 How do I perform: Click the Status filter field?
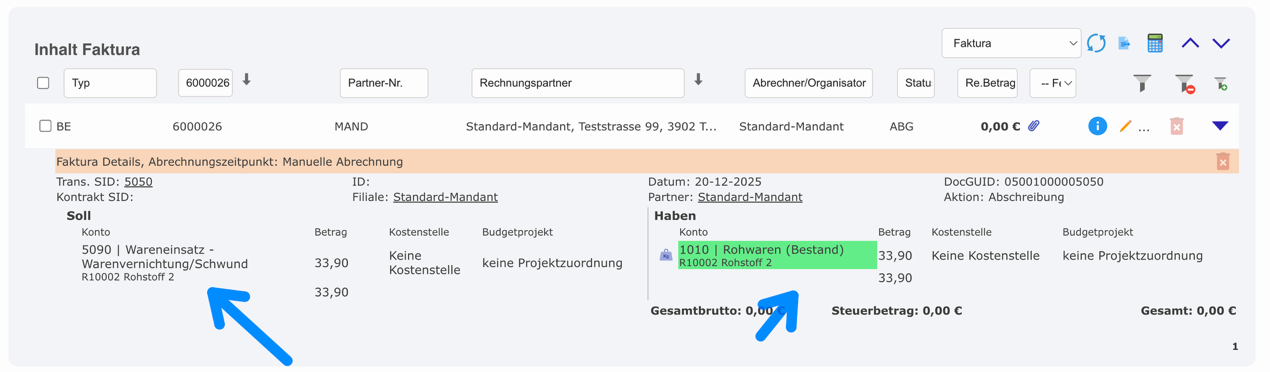pyautogui.click(x=916, y=83)
